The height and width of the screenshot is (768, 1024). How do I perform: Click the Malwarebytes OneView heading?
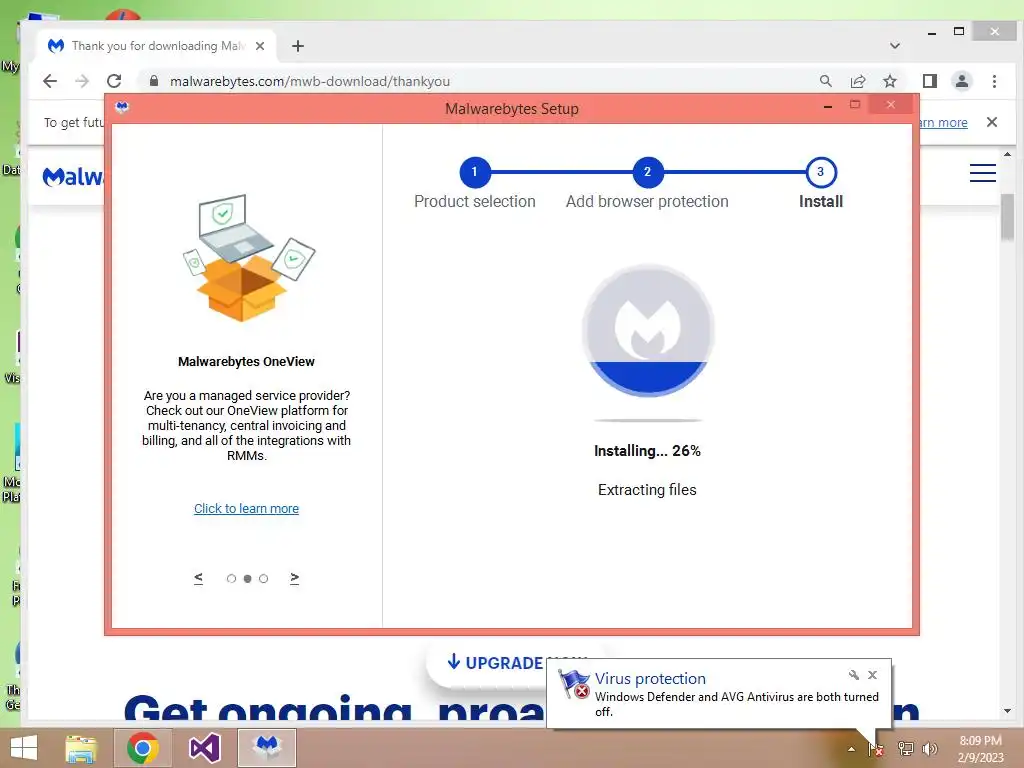click(x=246, y=361)
